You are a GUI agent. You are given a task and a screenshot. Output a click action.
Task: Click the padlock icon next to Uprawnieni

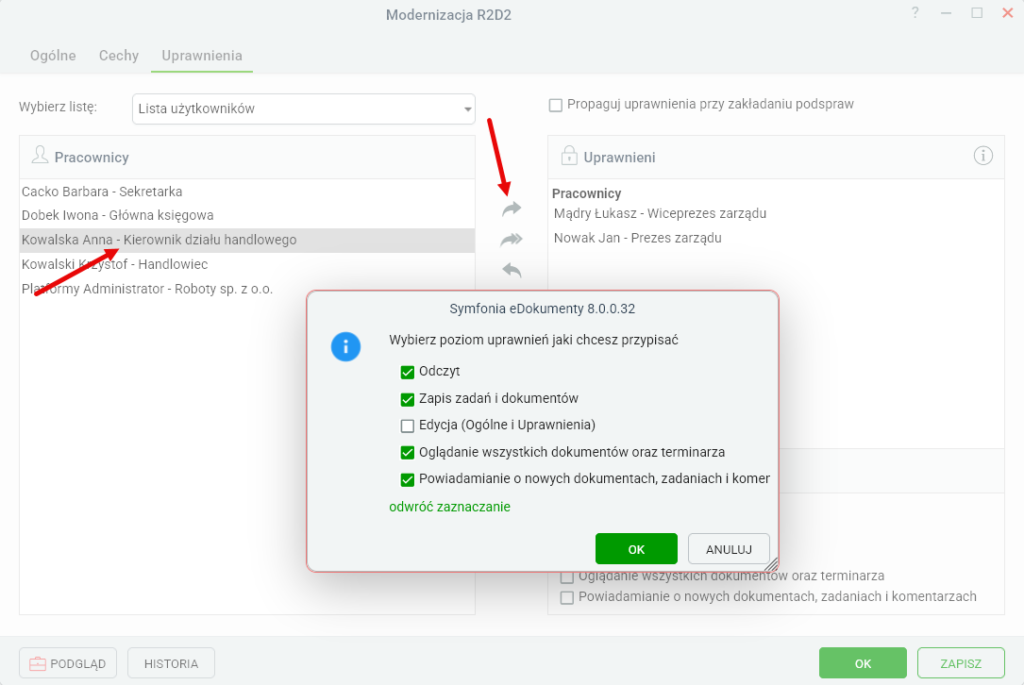(x=569, y=155)
